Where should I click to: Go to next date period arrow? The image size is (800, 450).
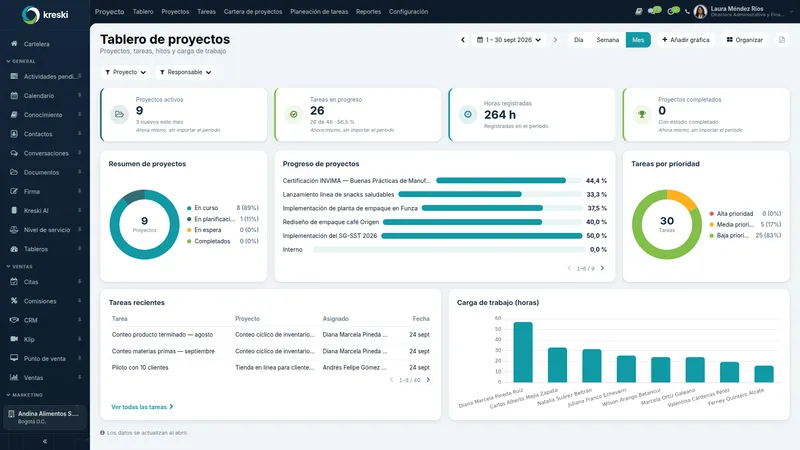[555, 40]
